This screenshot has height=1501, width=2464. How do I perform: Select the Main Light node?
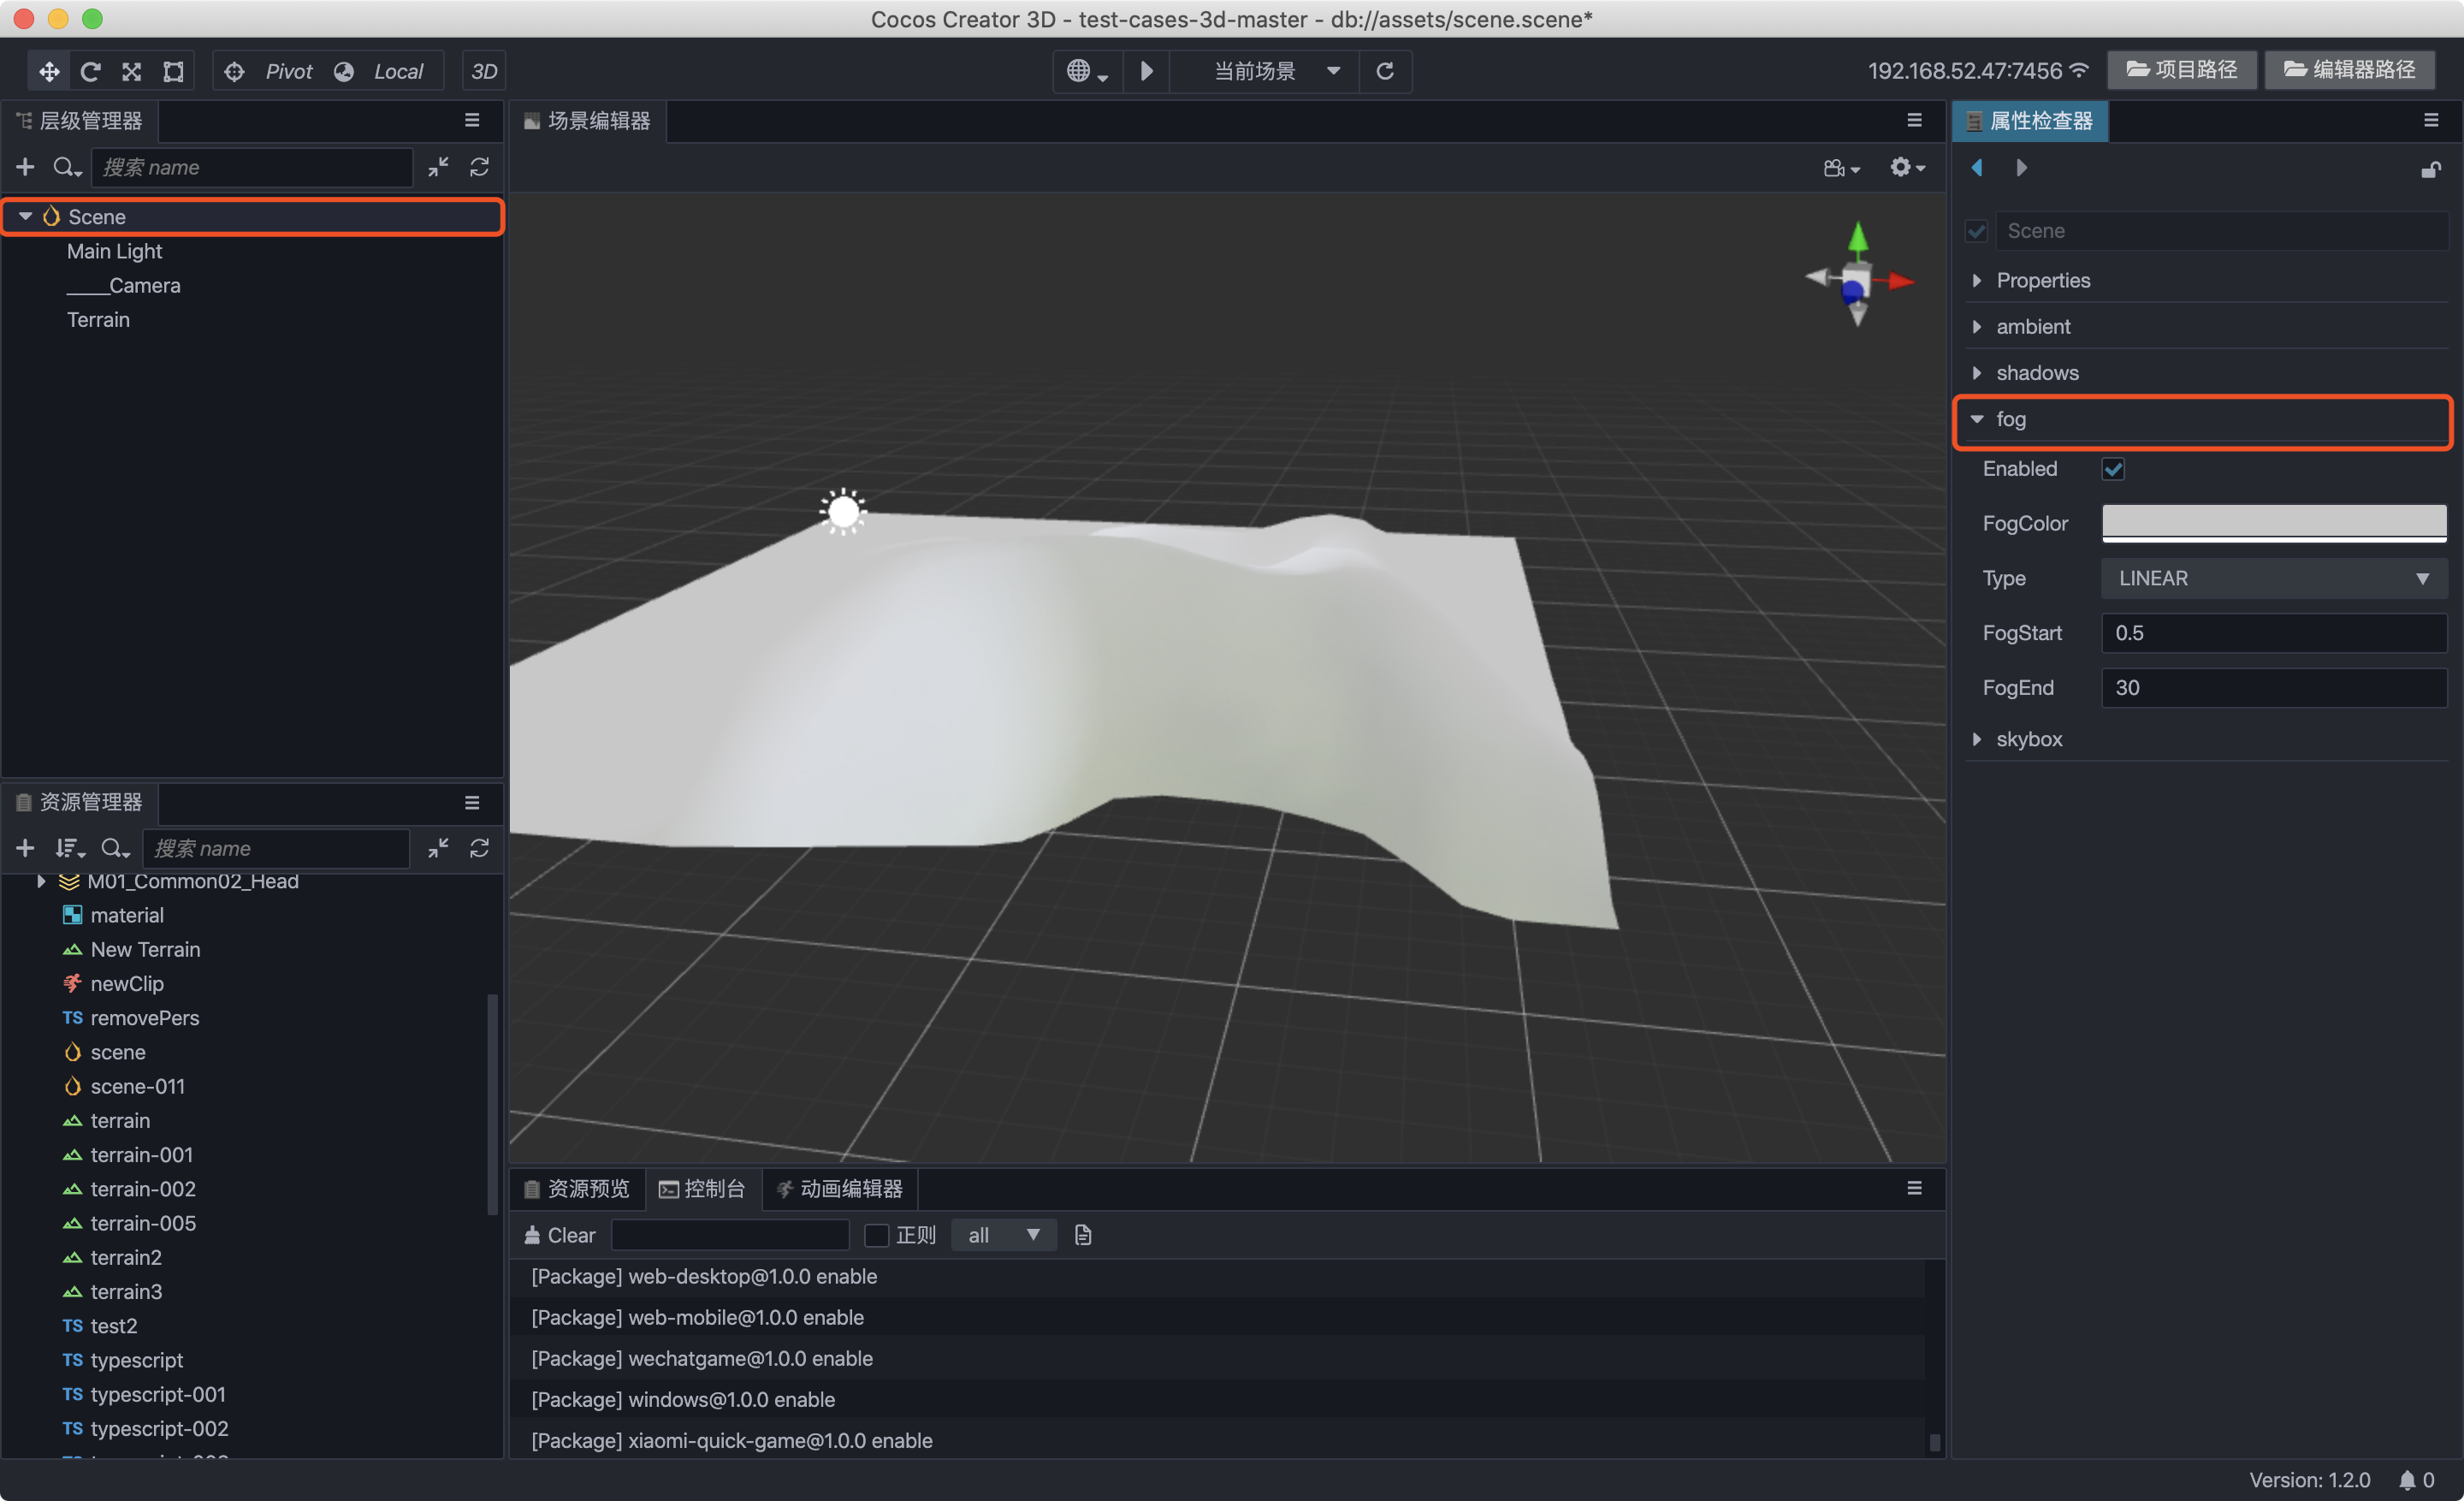114,251
